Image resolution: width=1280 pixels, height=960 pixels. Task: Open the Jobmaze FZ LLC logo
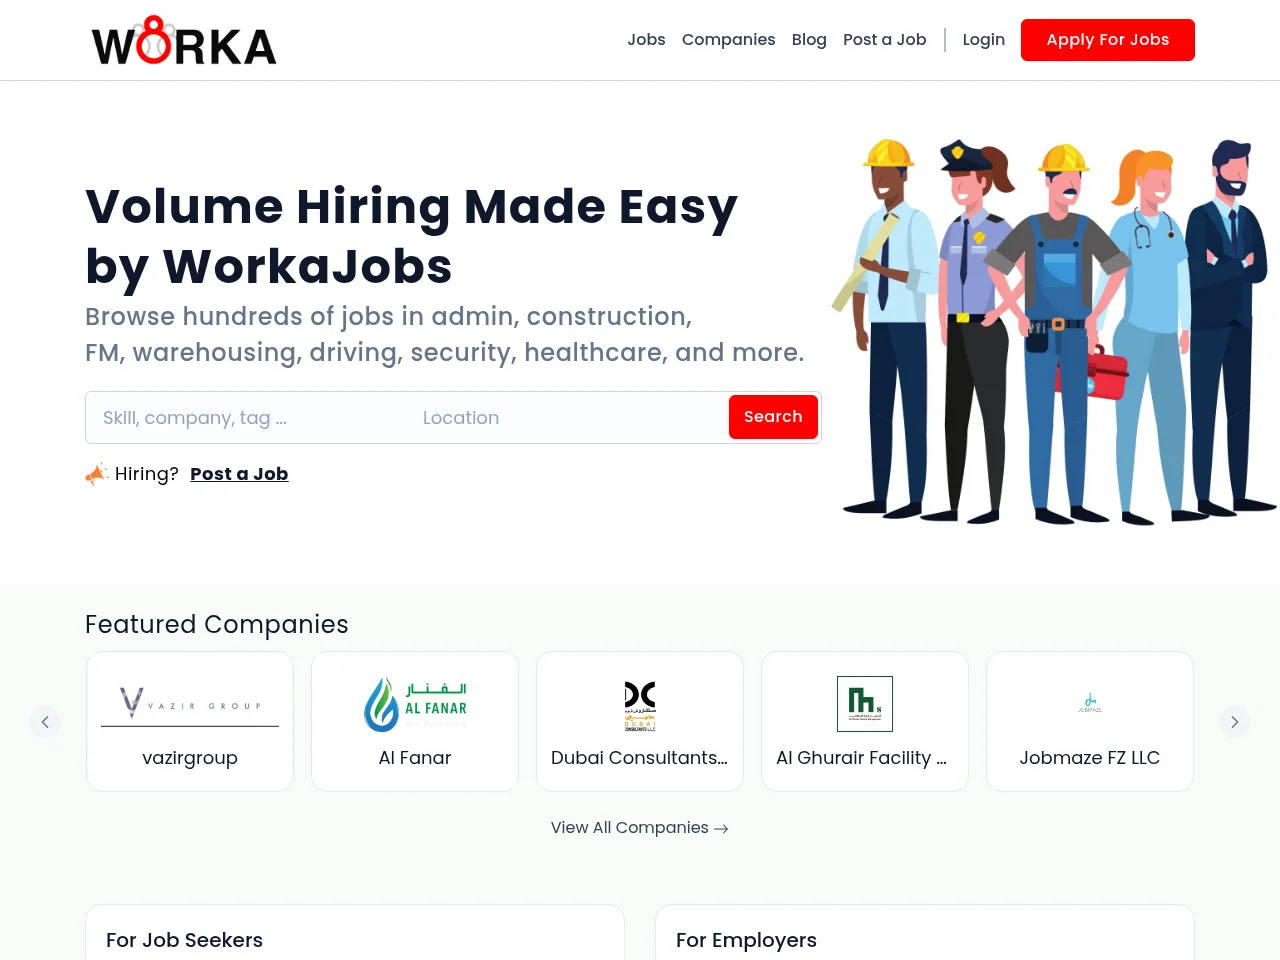1090,703
